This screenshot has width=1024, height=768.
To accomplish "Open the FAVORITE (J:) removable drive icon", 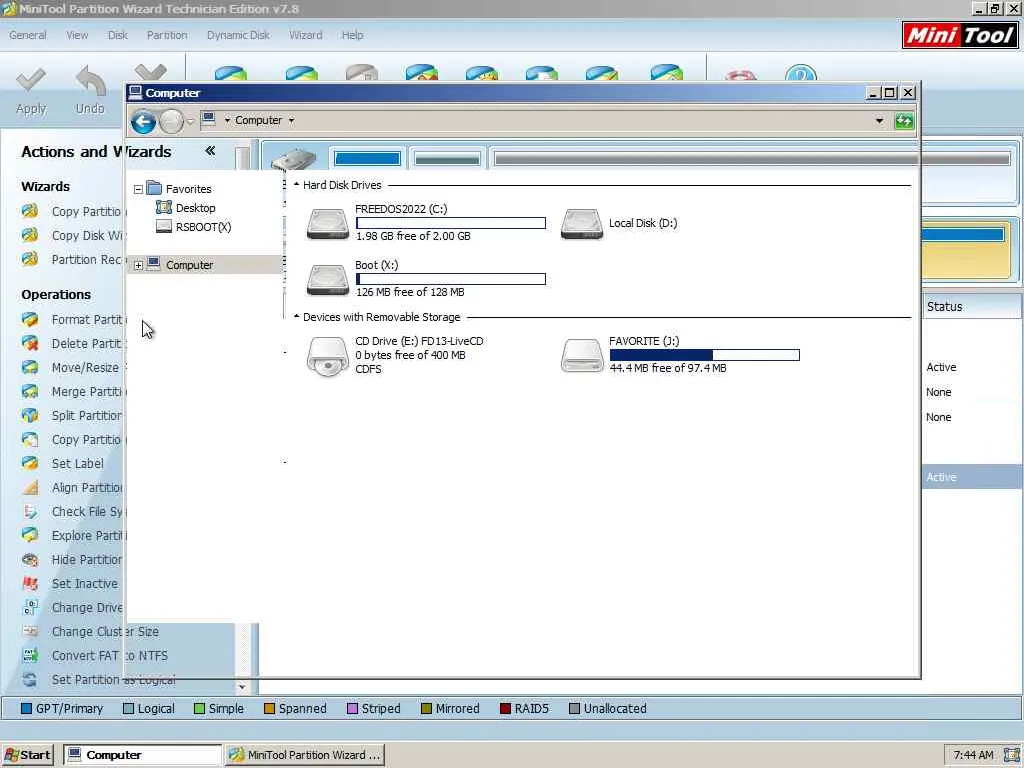I will point(581,356).
